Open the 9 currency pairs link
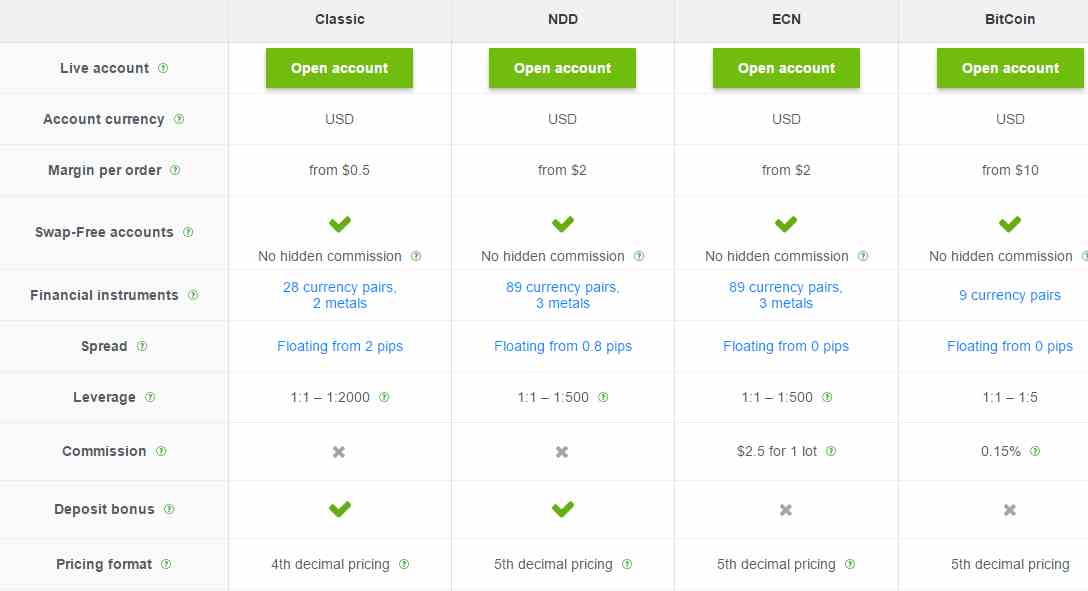1088x591 pixels. coord(1010,295)
